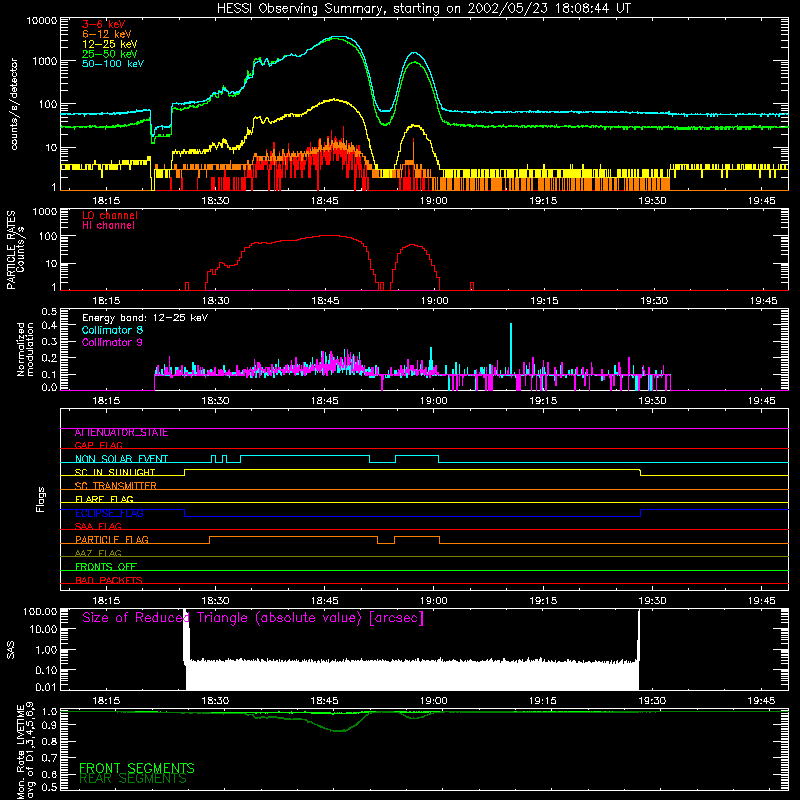The height and width of the screenshot is (800, 800).
Task: Click the ATTENUATOR_STATE flag label
Action: tap(121, 432)
